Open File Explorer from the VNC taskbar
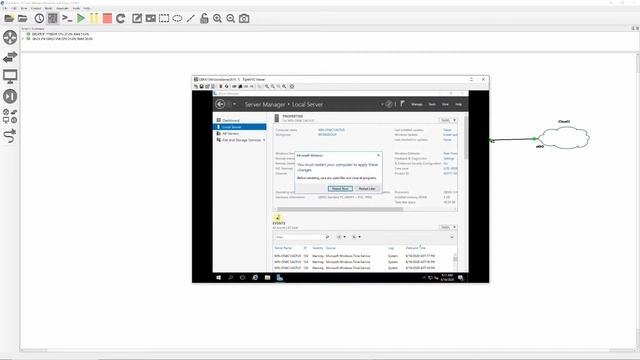640x360 pixels. pos(267,278)
